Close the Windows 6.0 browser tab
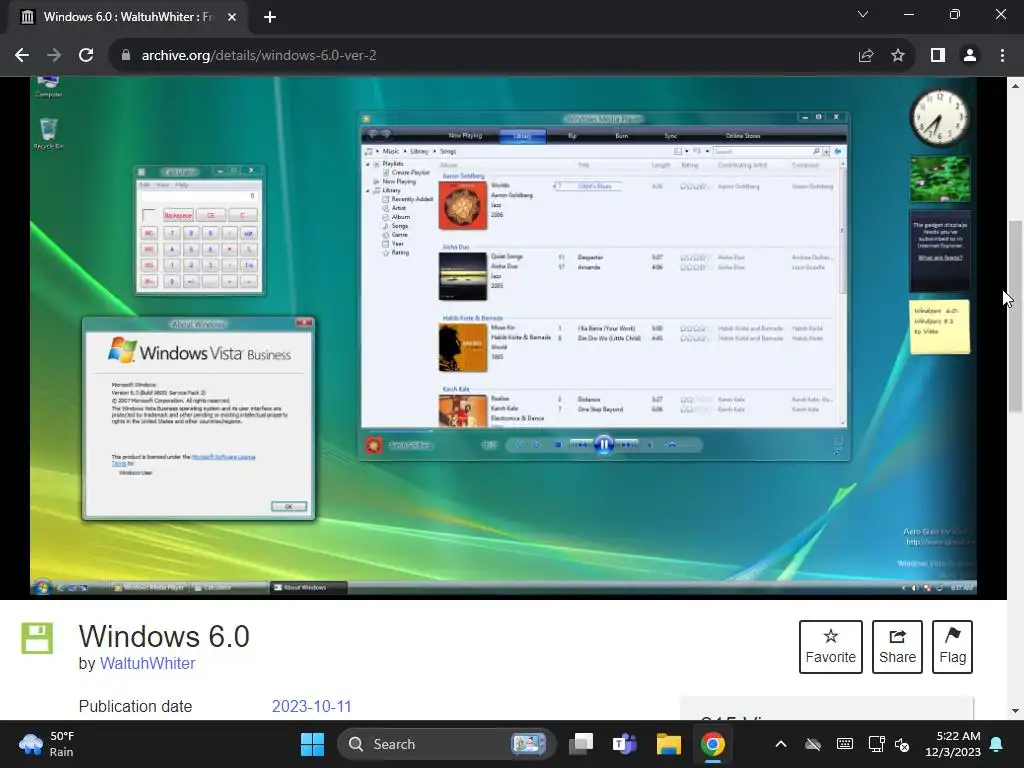1024x768 pixels. click(232, 17)
